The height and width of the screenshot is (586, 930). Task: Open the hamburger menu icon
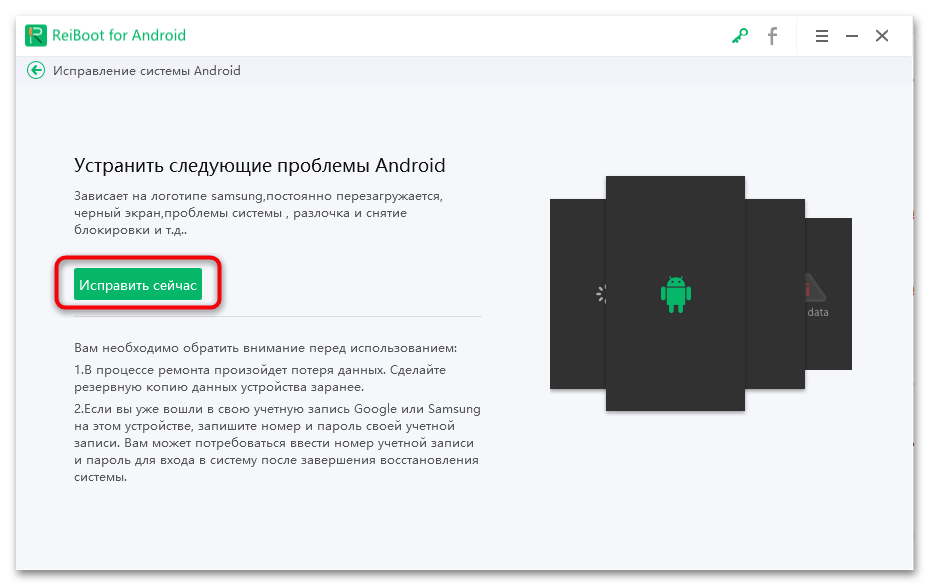pyautogui.click(x=821, y=36)
